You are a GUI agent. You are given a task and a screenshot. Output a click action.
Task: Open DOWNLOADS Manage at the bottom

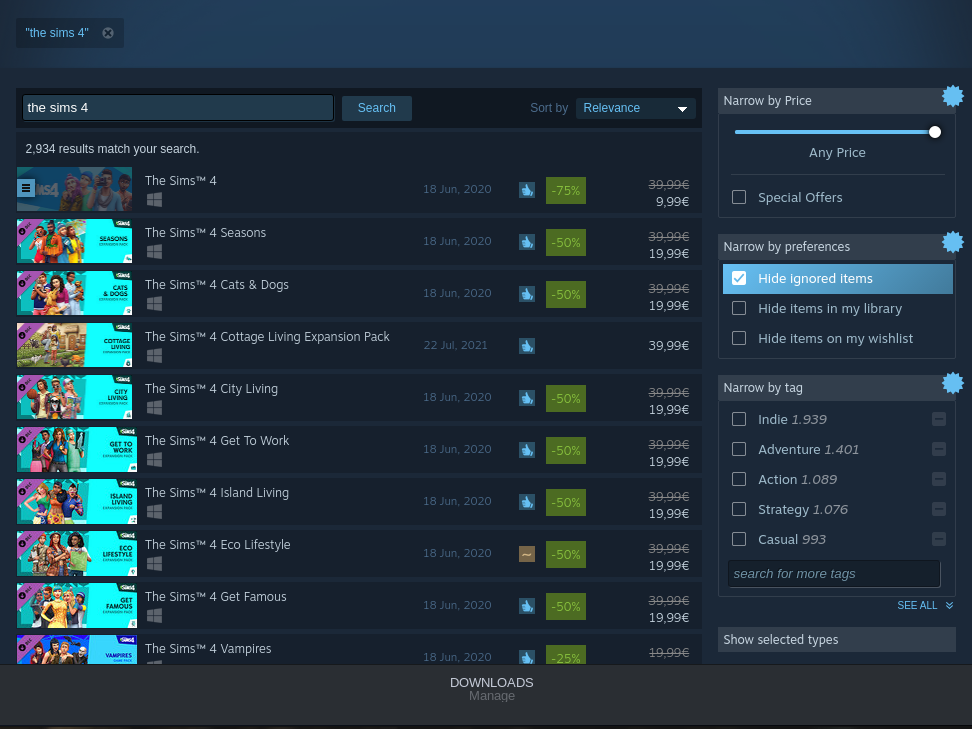pos(492,689)
